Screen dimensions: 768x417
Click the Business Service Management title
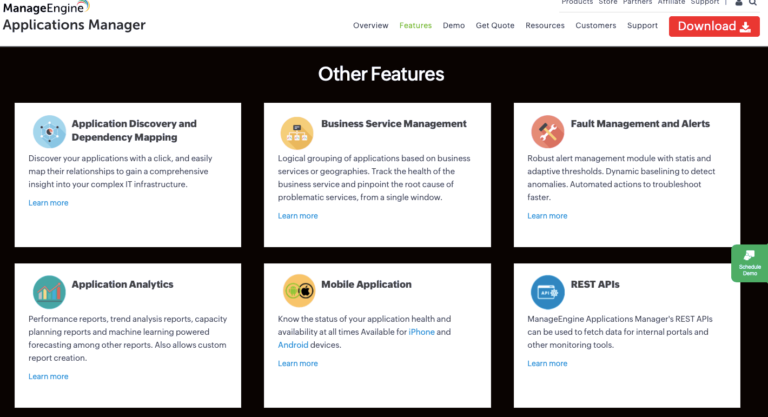pyautogui.click(x=394, y=124)
